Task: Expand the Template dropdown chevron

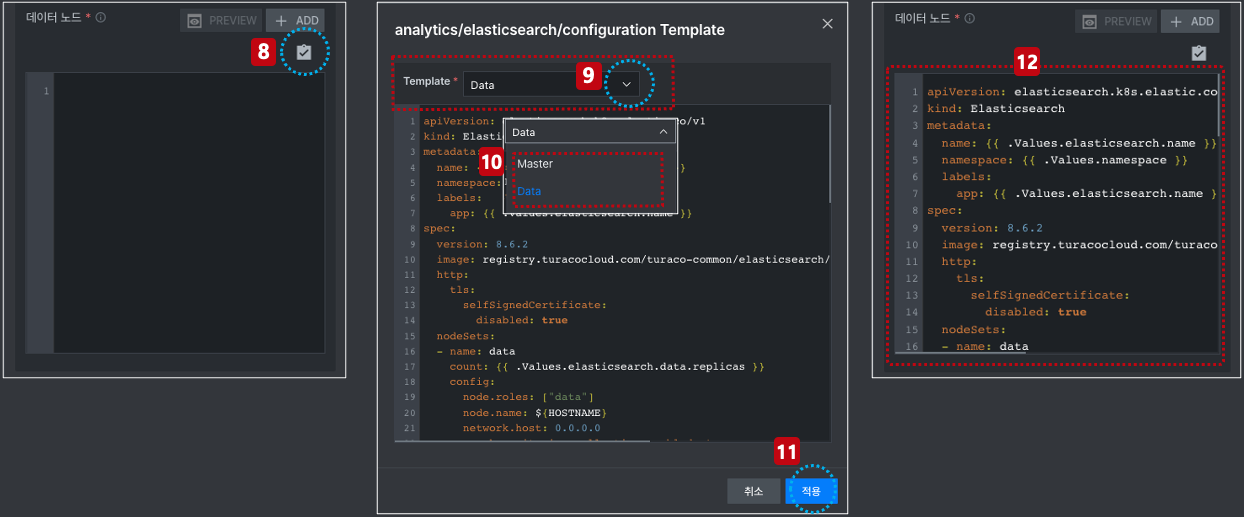Action: coord(627,85)
